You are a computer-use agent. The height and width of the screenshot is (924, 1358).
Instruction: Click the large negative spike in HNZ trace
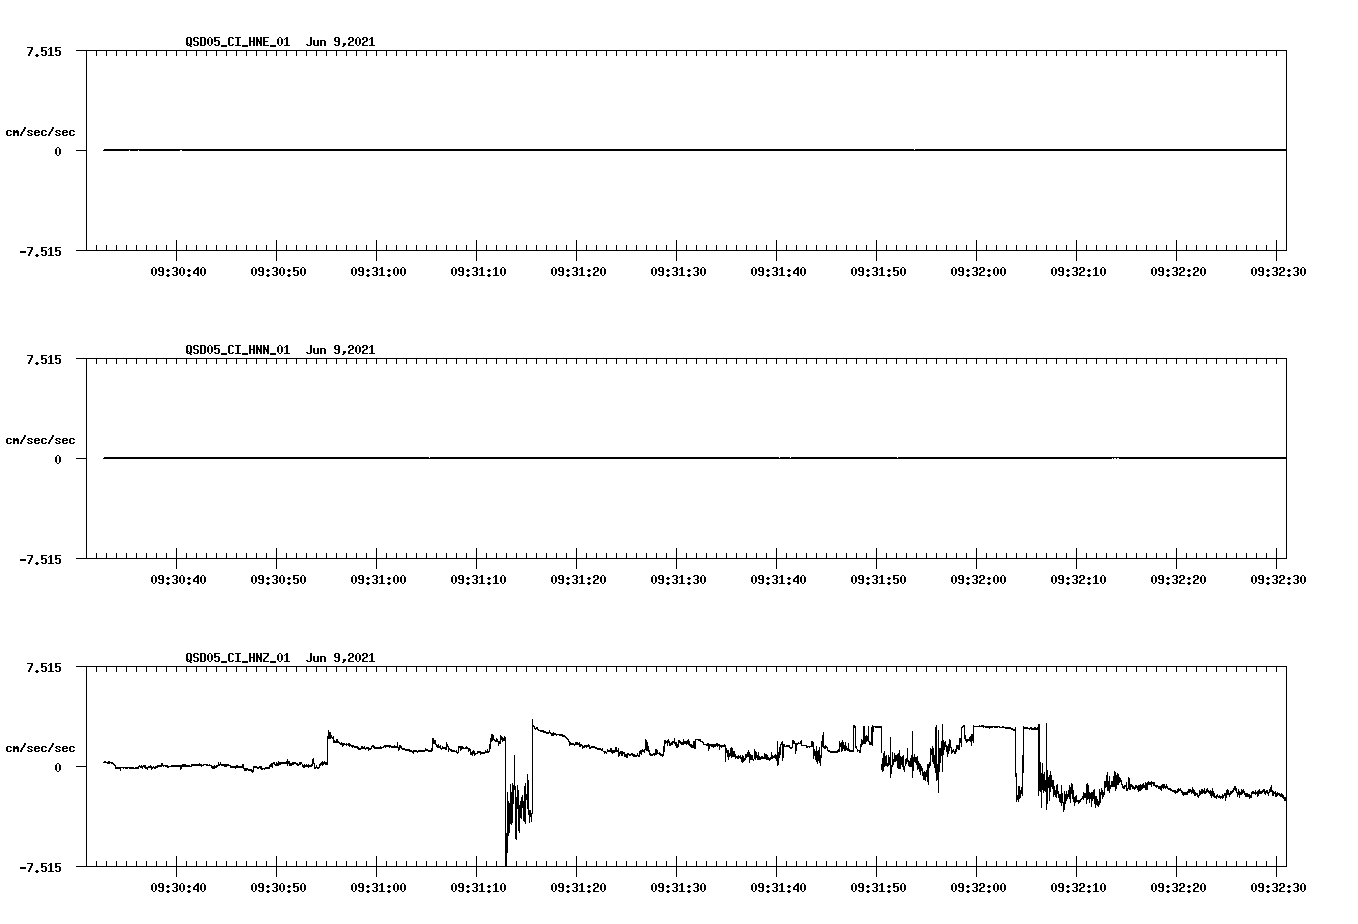518,800
